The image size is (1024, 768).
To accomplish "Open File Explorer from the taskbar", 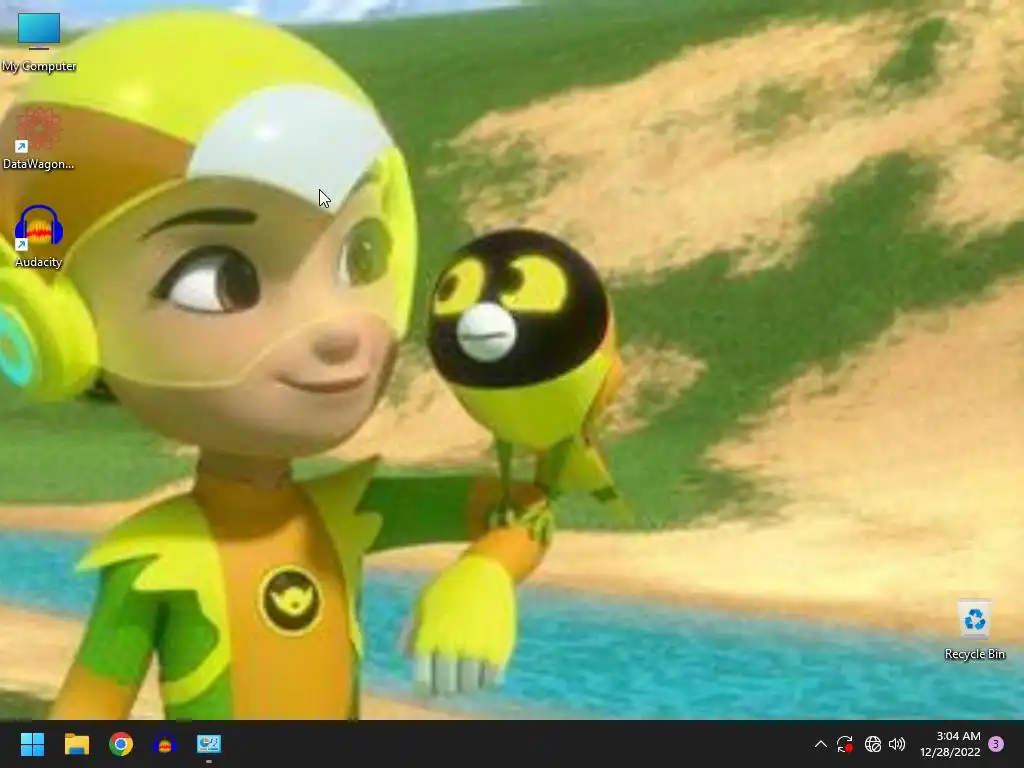I will click(x=76, y=744).
